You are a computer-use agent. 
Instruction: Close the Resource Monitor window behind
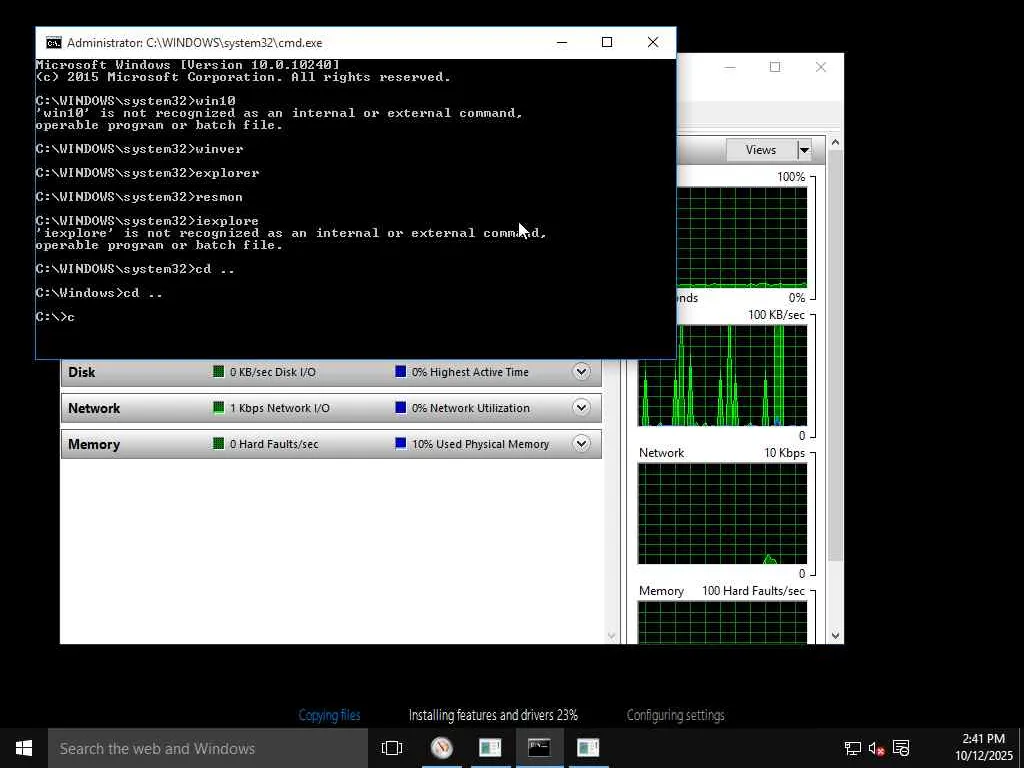pos(821,67)
